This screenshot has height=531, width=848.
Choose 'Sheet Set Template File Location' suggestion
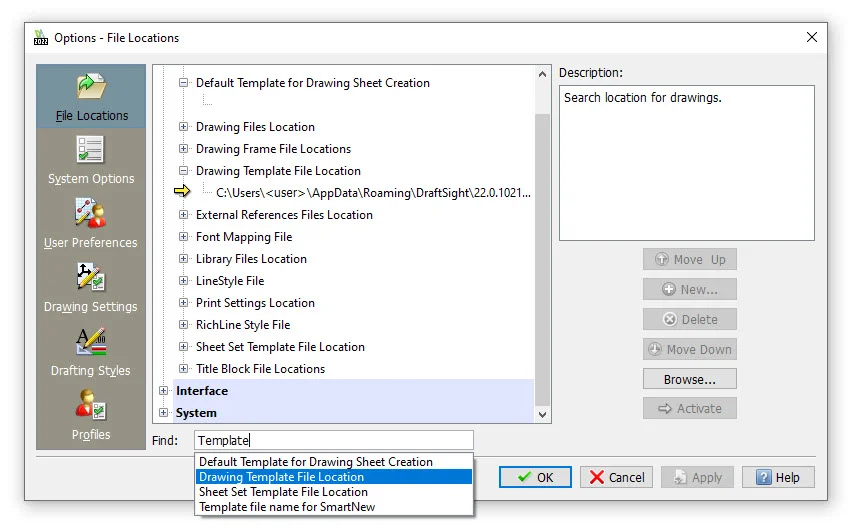click(x=283, y=492)
